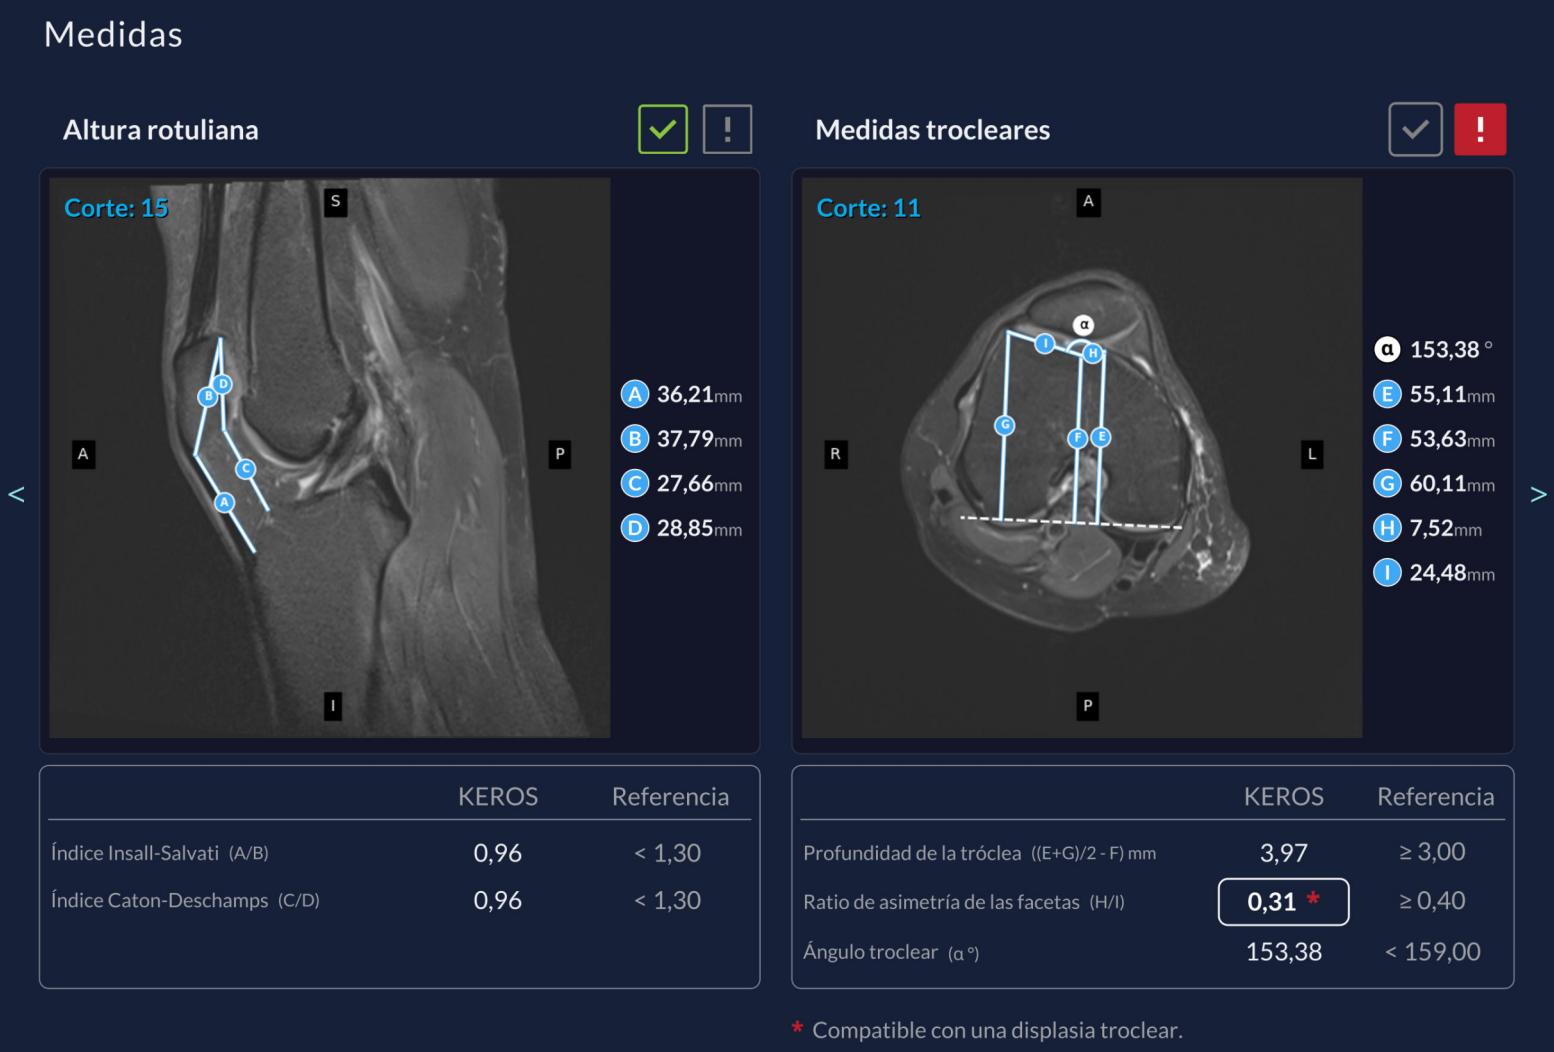The height and width of the screenshot is (1052, 1554).
Task: Toggle the grey exclamation box for Altura rotuliana
Action: click(x=727, y=129)
